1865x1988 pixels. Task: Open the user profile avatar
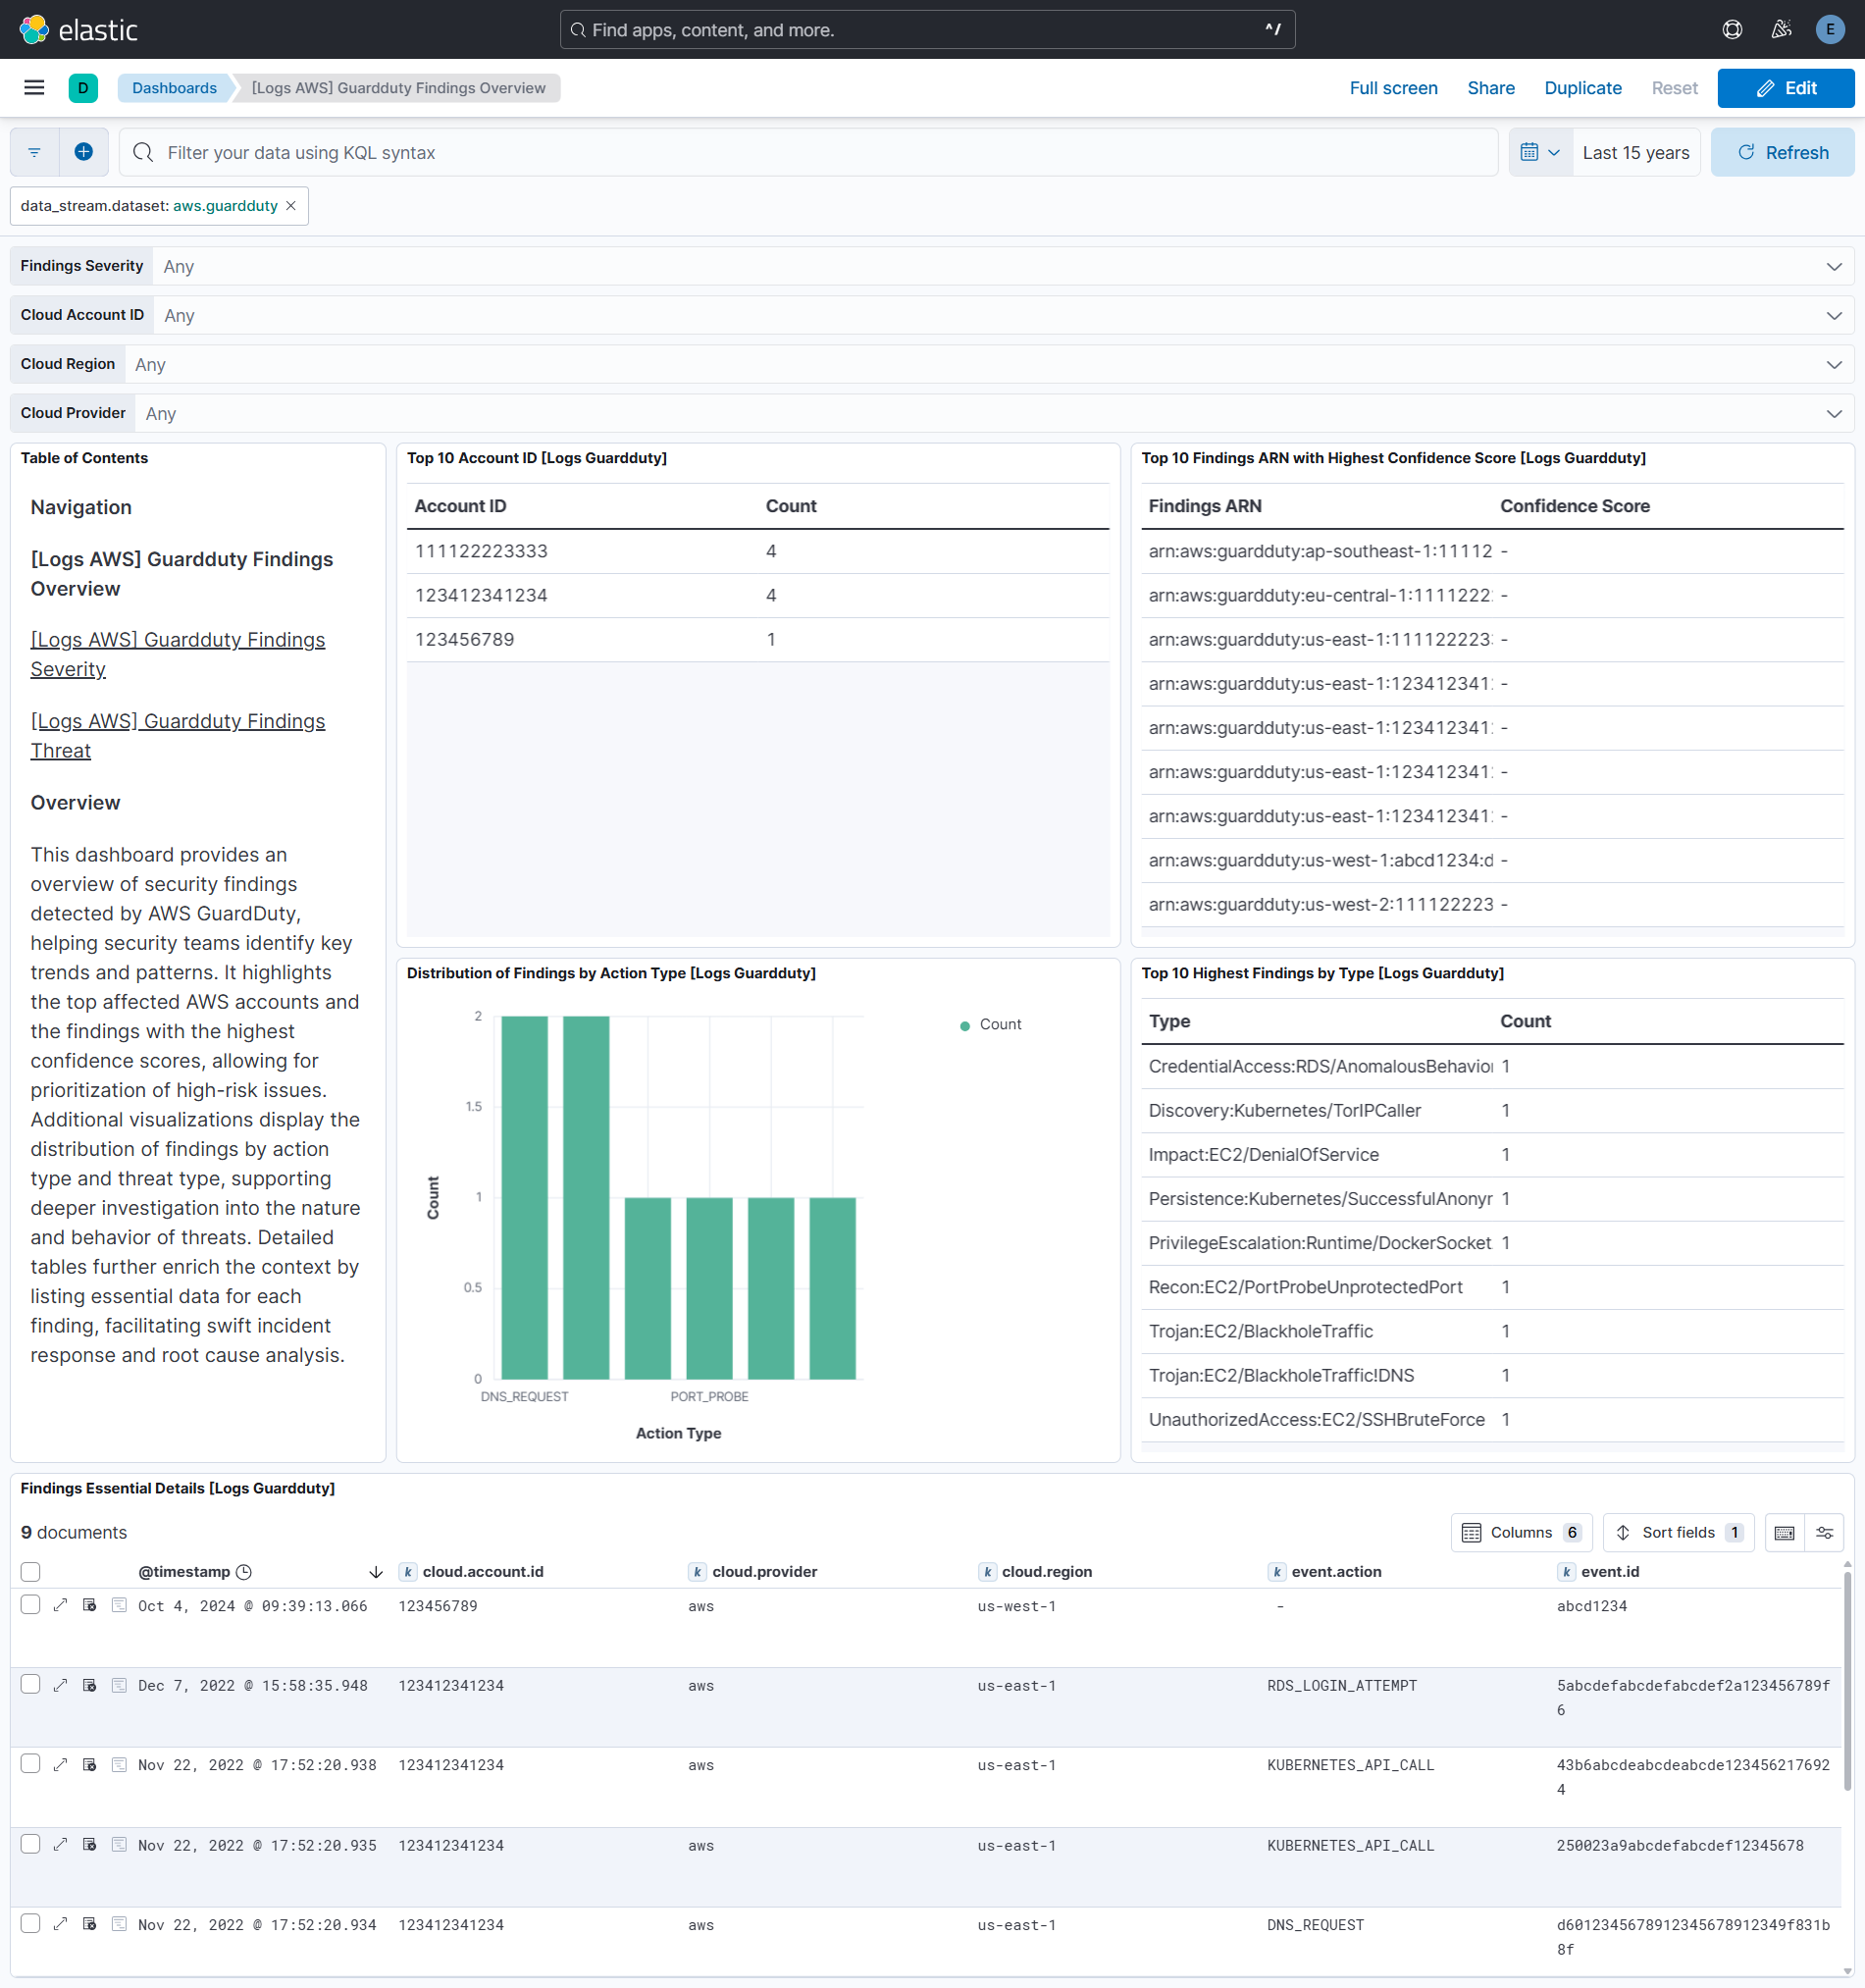pyautogui.click(x=1830, y=29)
